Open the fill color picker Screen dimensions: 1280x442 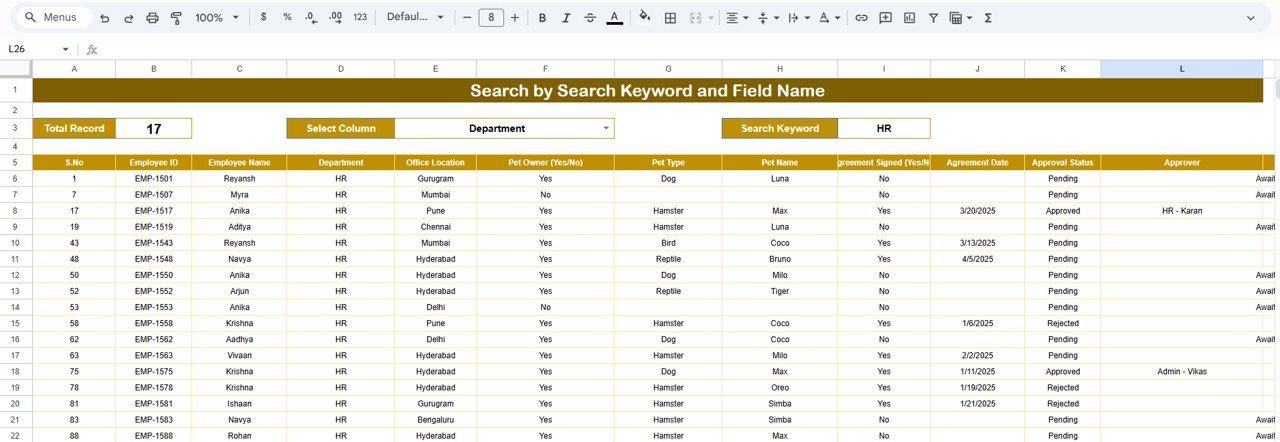[x=644, y=18]
